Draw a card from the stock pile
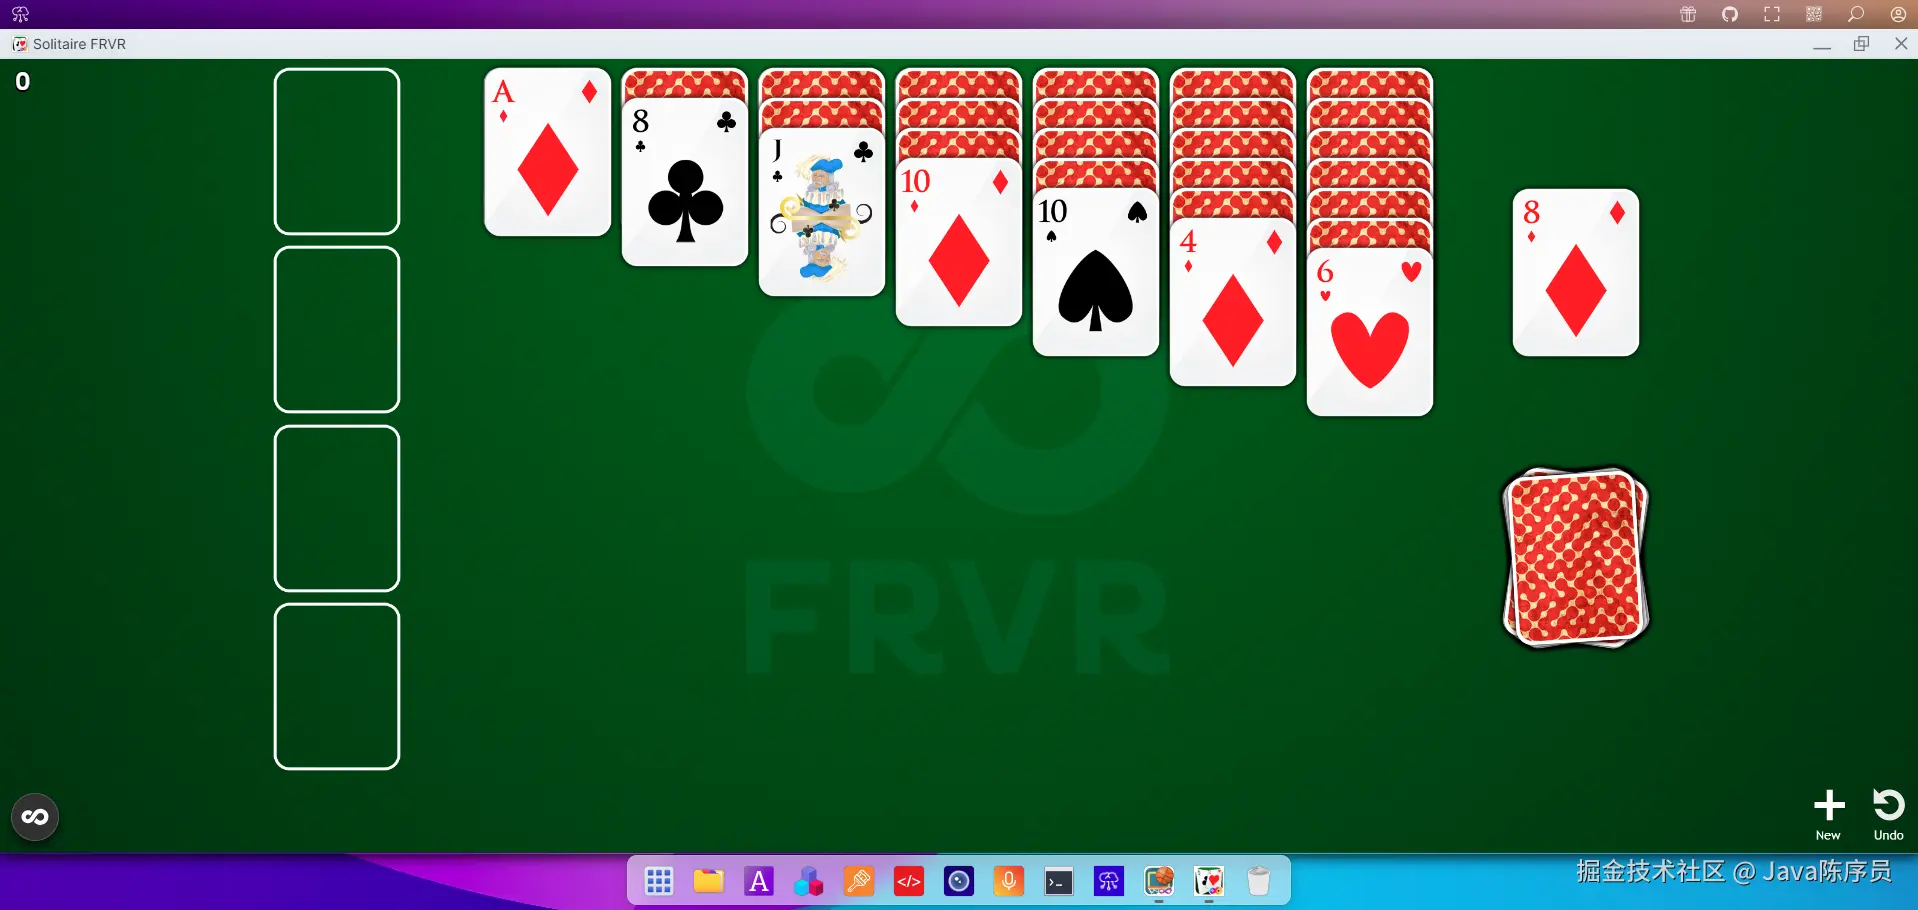Screen dimensions: 1918x910 (x=1576, y=557)
